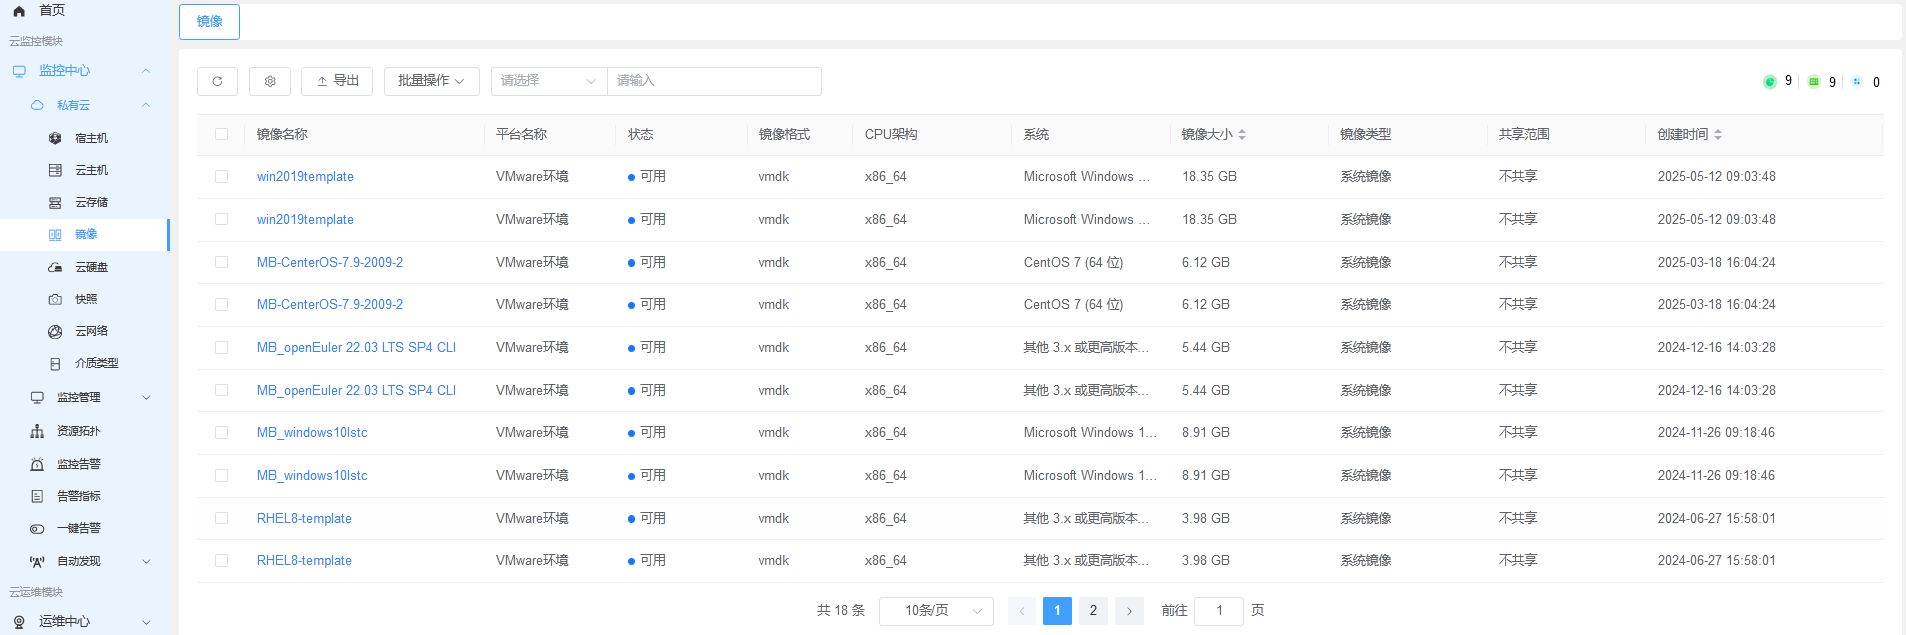Open 云主机 menu item

pyautogui.click(x=92, y=171)
